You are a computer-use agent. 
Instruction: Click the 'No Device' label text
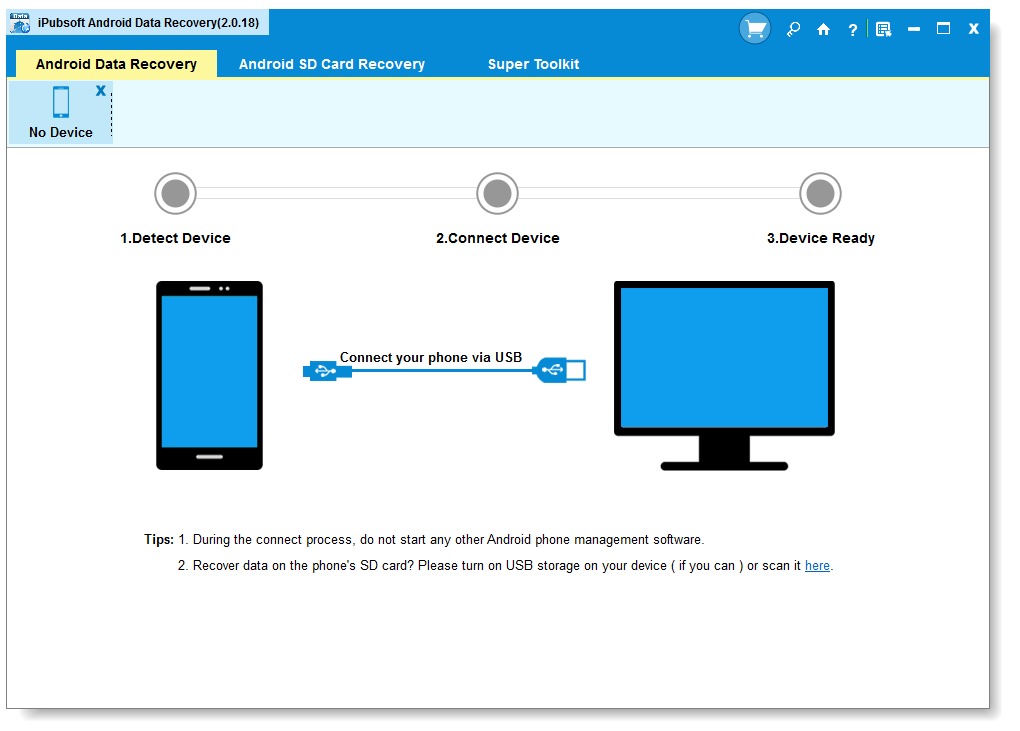(60, 132)
